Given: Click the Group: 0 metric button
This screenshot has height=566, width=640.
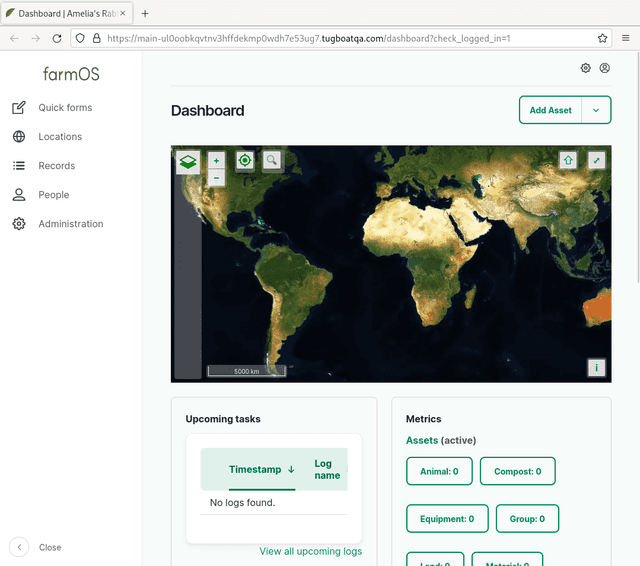Looking at the screenshot, I should [x=527, y=519].
